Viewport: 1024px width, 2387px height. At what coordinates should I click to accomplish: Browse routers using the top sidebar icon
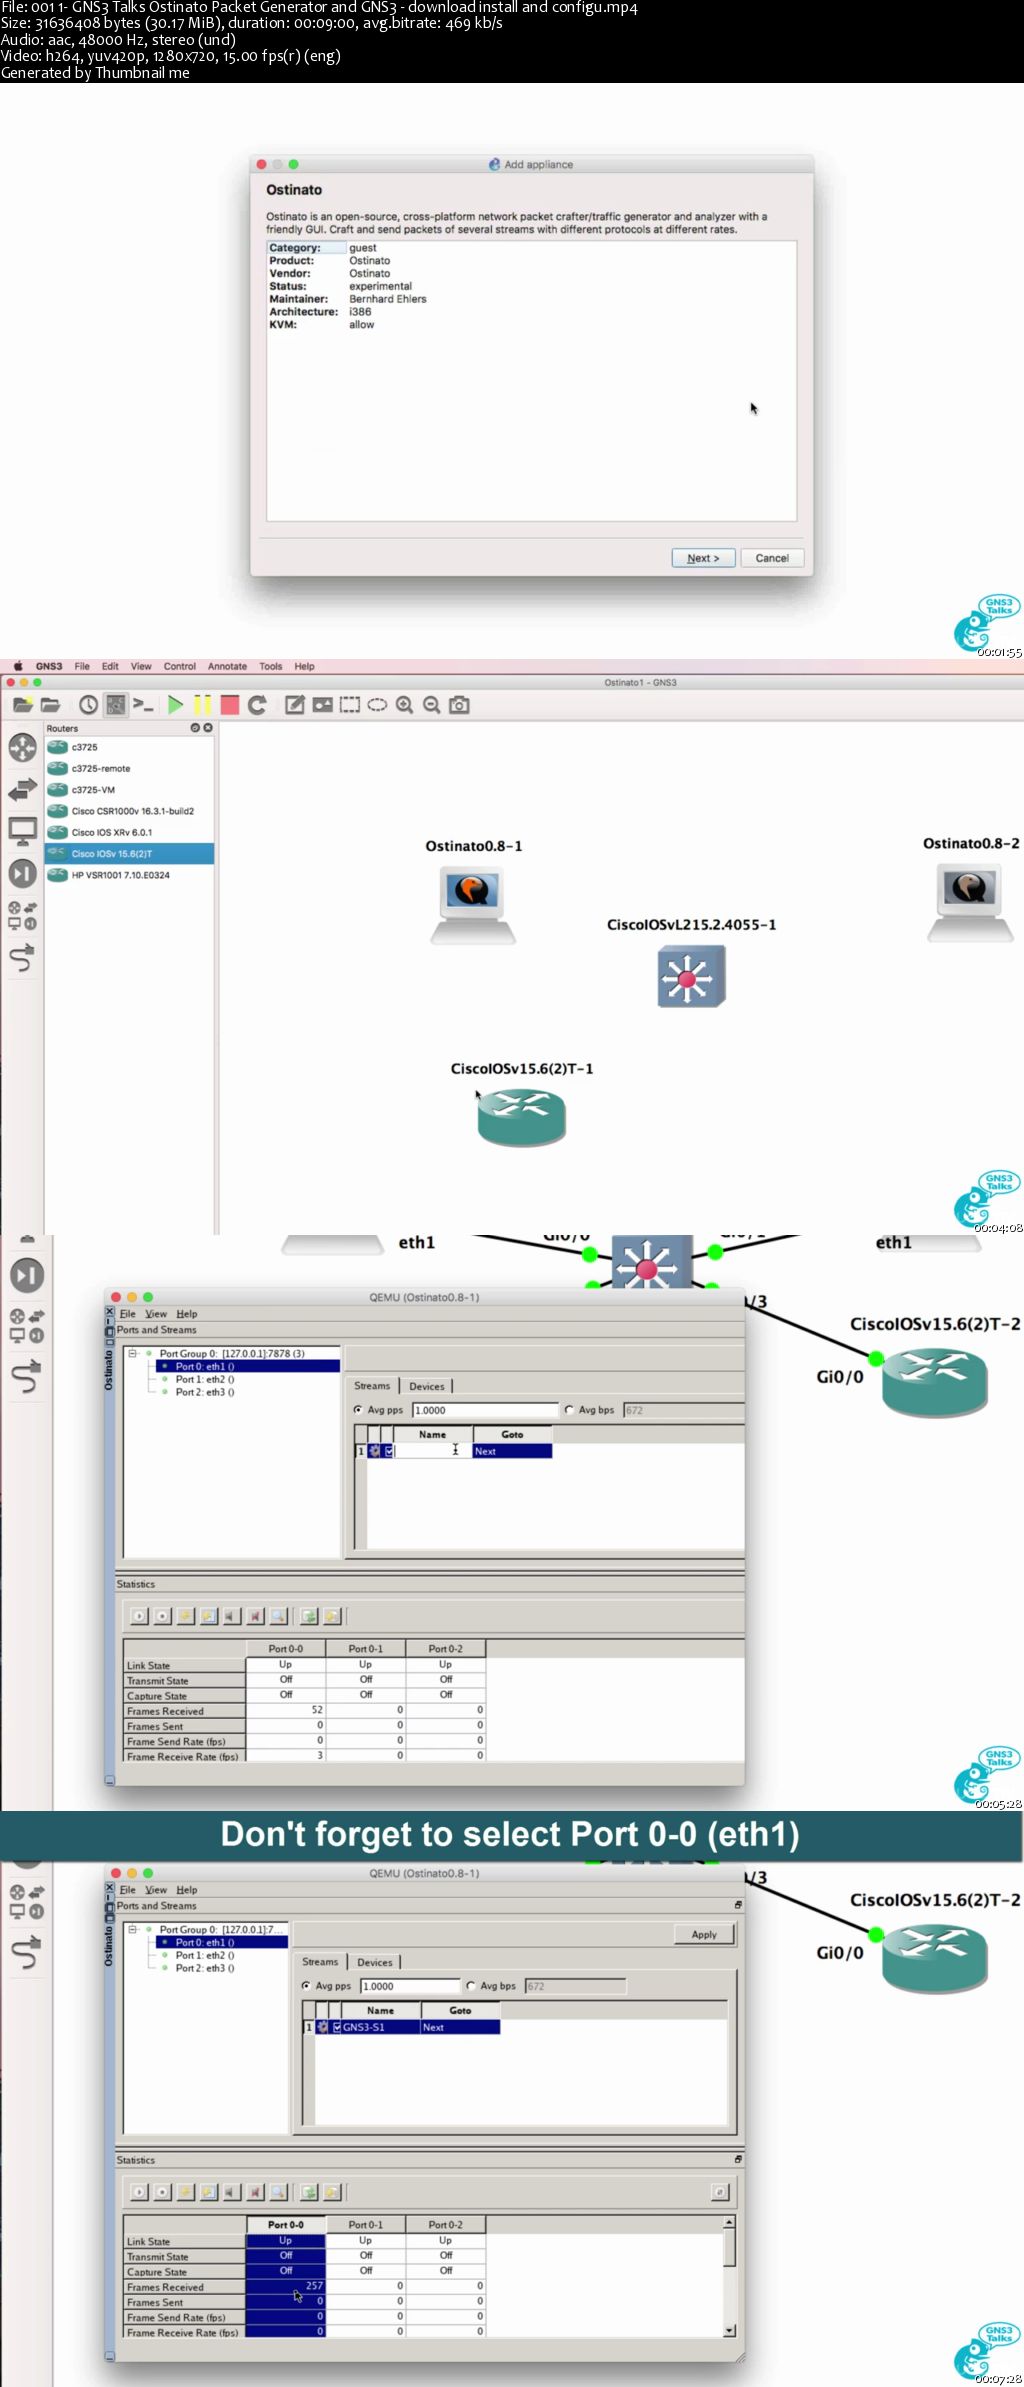(22, 747)
